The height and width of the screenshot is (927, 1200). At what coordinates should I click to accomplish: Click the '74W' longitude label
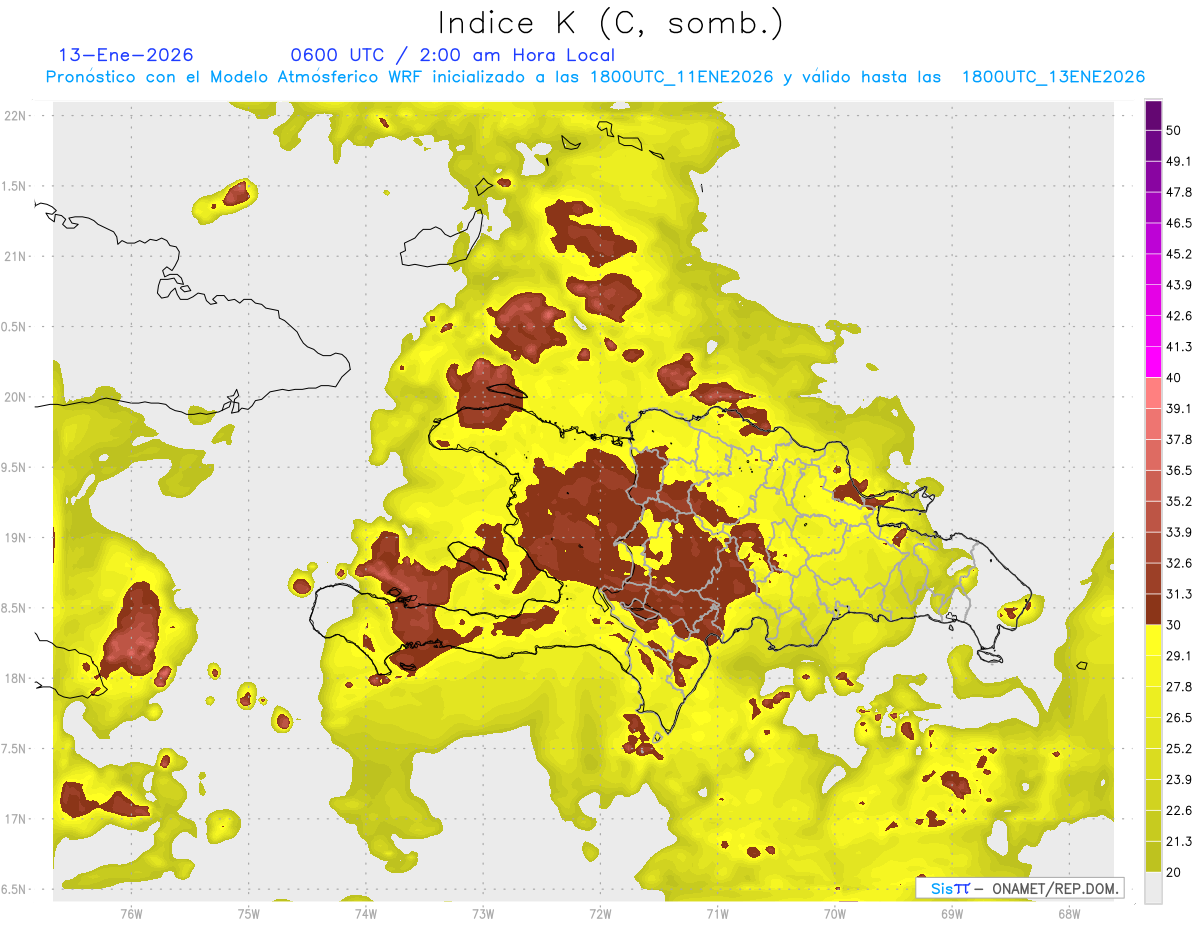pyautogui.click(x=365, y=913)
